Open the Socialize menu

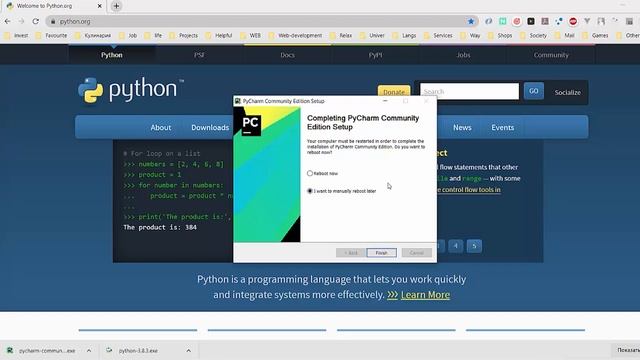point(567,93)
